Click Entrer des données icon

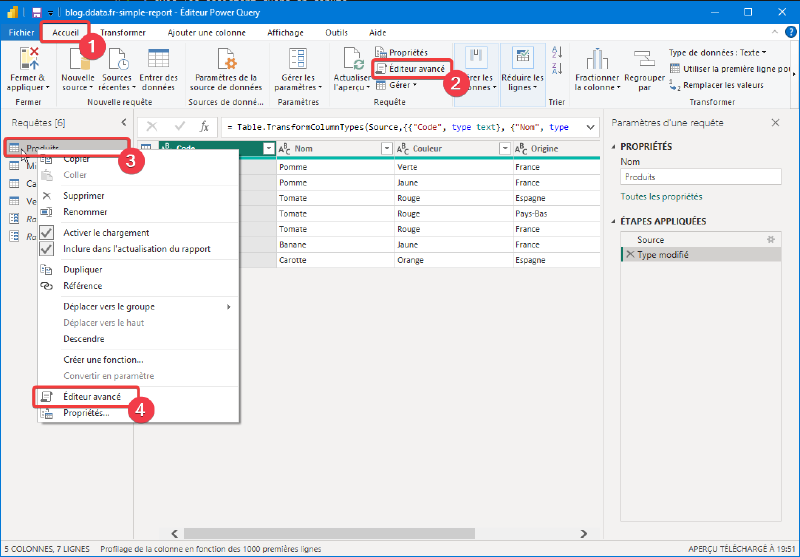tap(158, 59)
